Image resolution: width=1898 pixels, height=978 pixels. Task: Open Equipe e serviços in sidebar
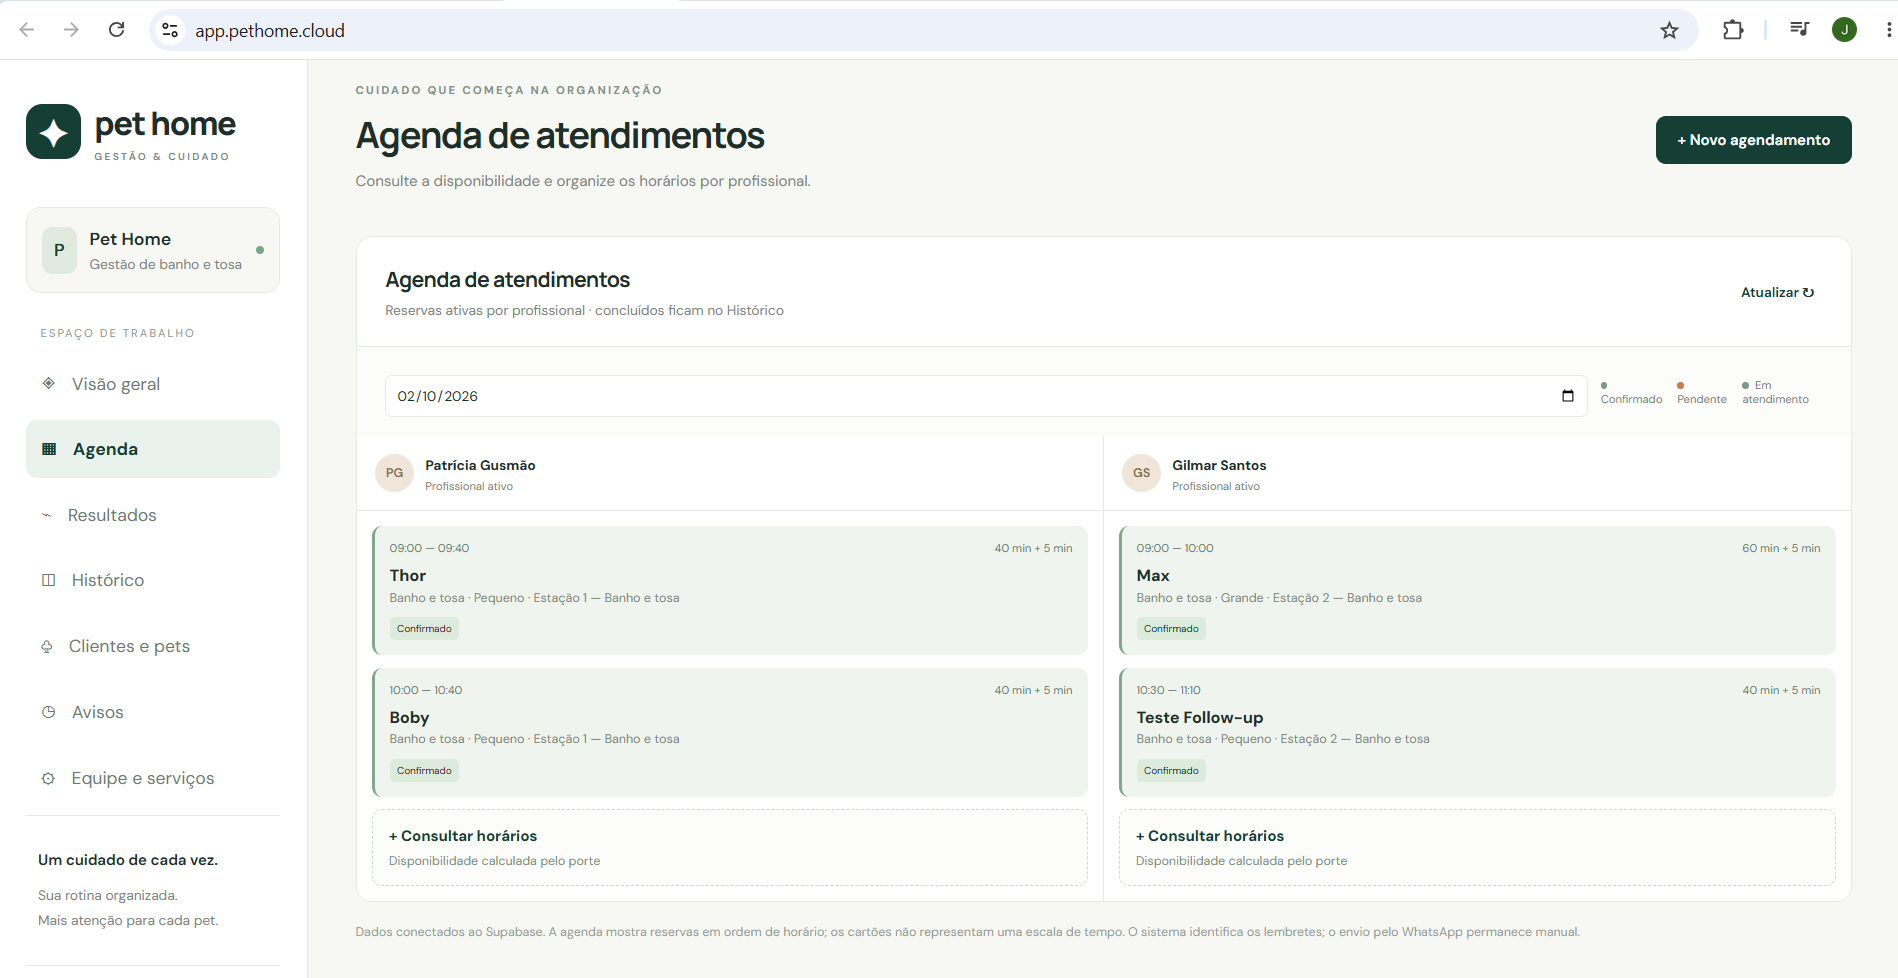pos(153,778)
